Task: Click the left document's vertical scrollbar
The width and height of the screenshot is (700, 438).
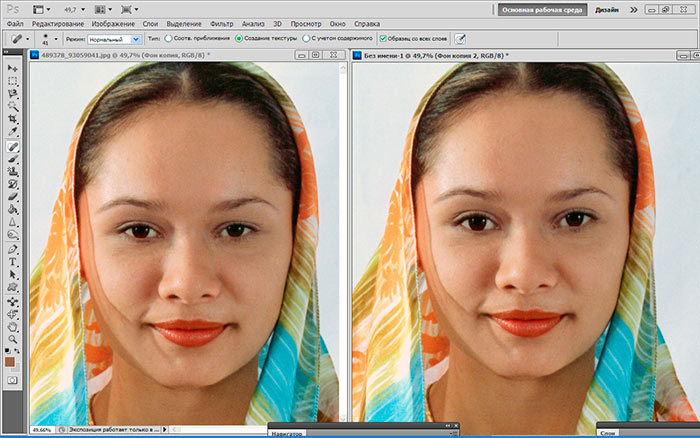Action: [x=343, y=241]
